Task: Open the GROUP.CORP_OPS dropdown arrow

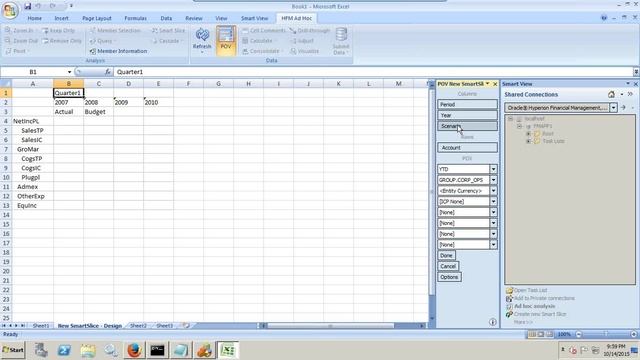Action: click(x=493, y=180)
